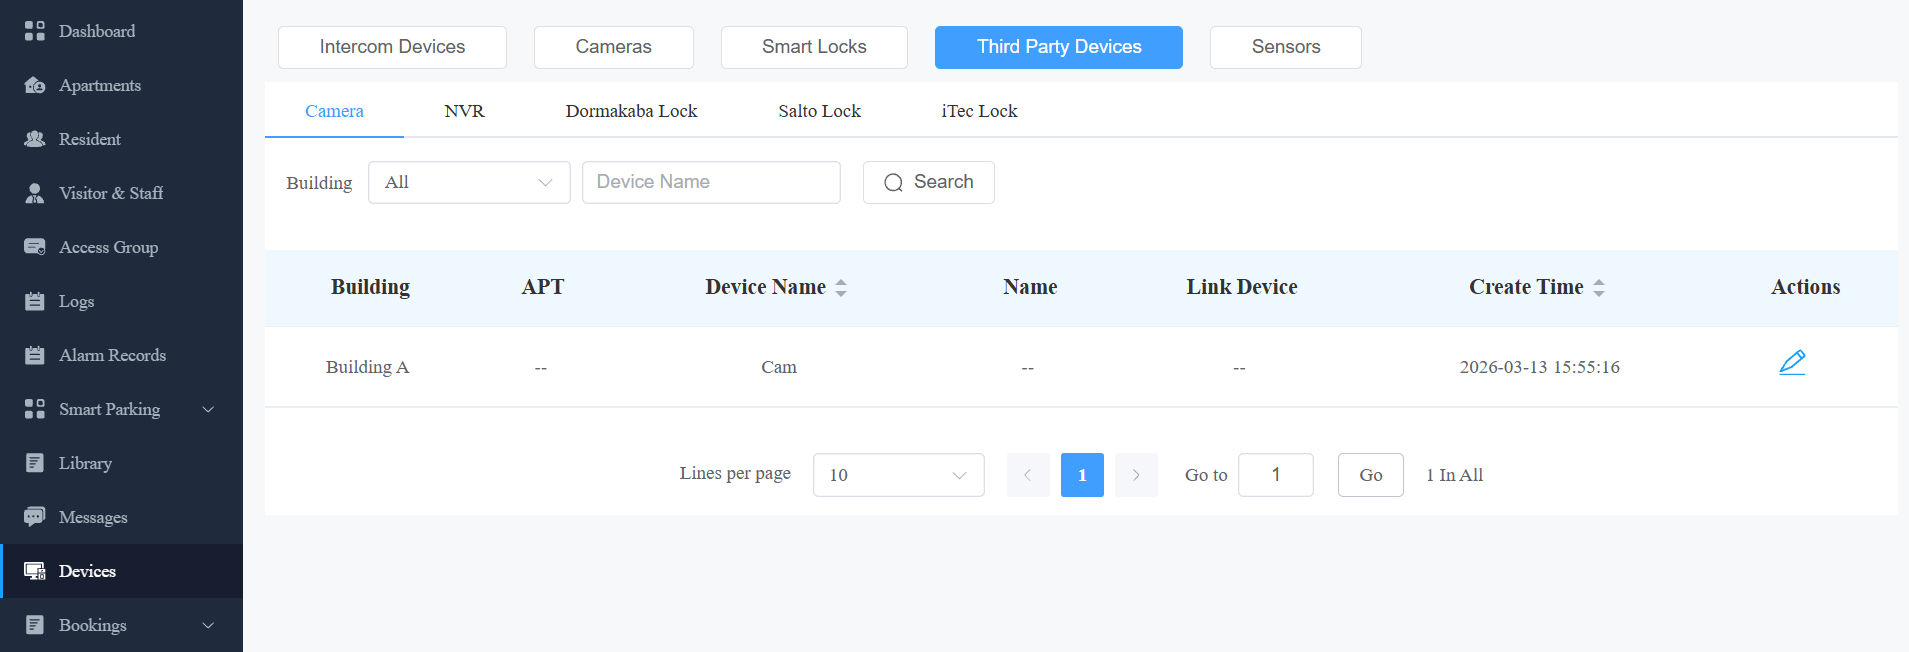1909x652 pixels.
Task: Open the Smart Locks category
Action: point(814,47)
